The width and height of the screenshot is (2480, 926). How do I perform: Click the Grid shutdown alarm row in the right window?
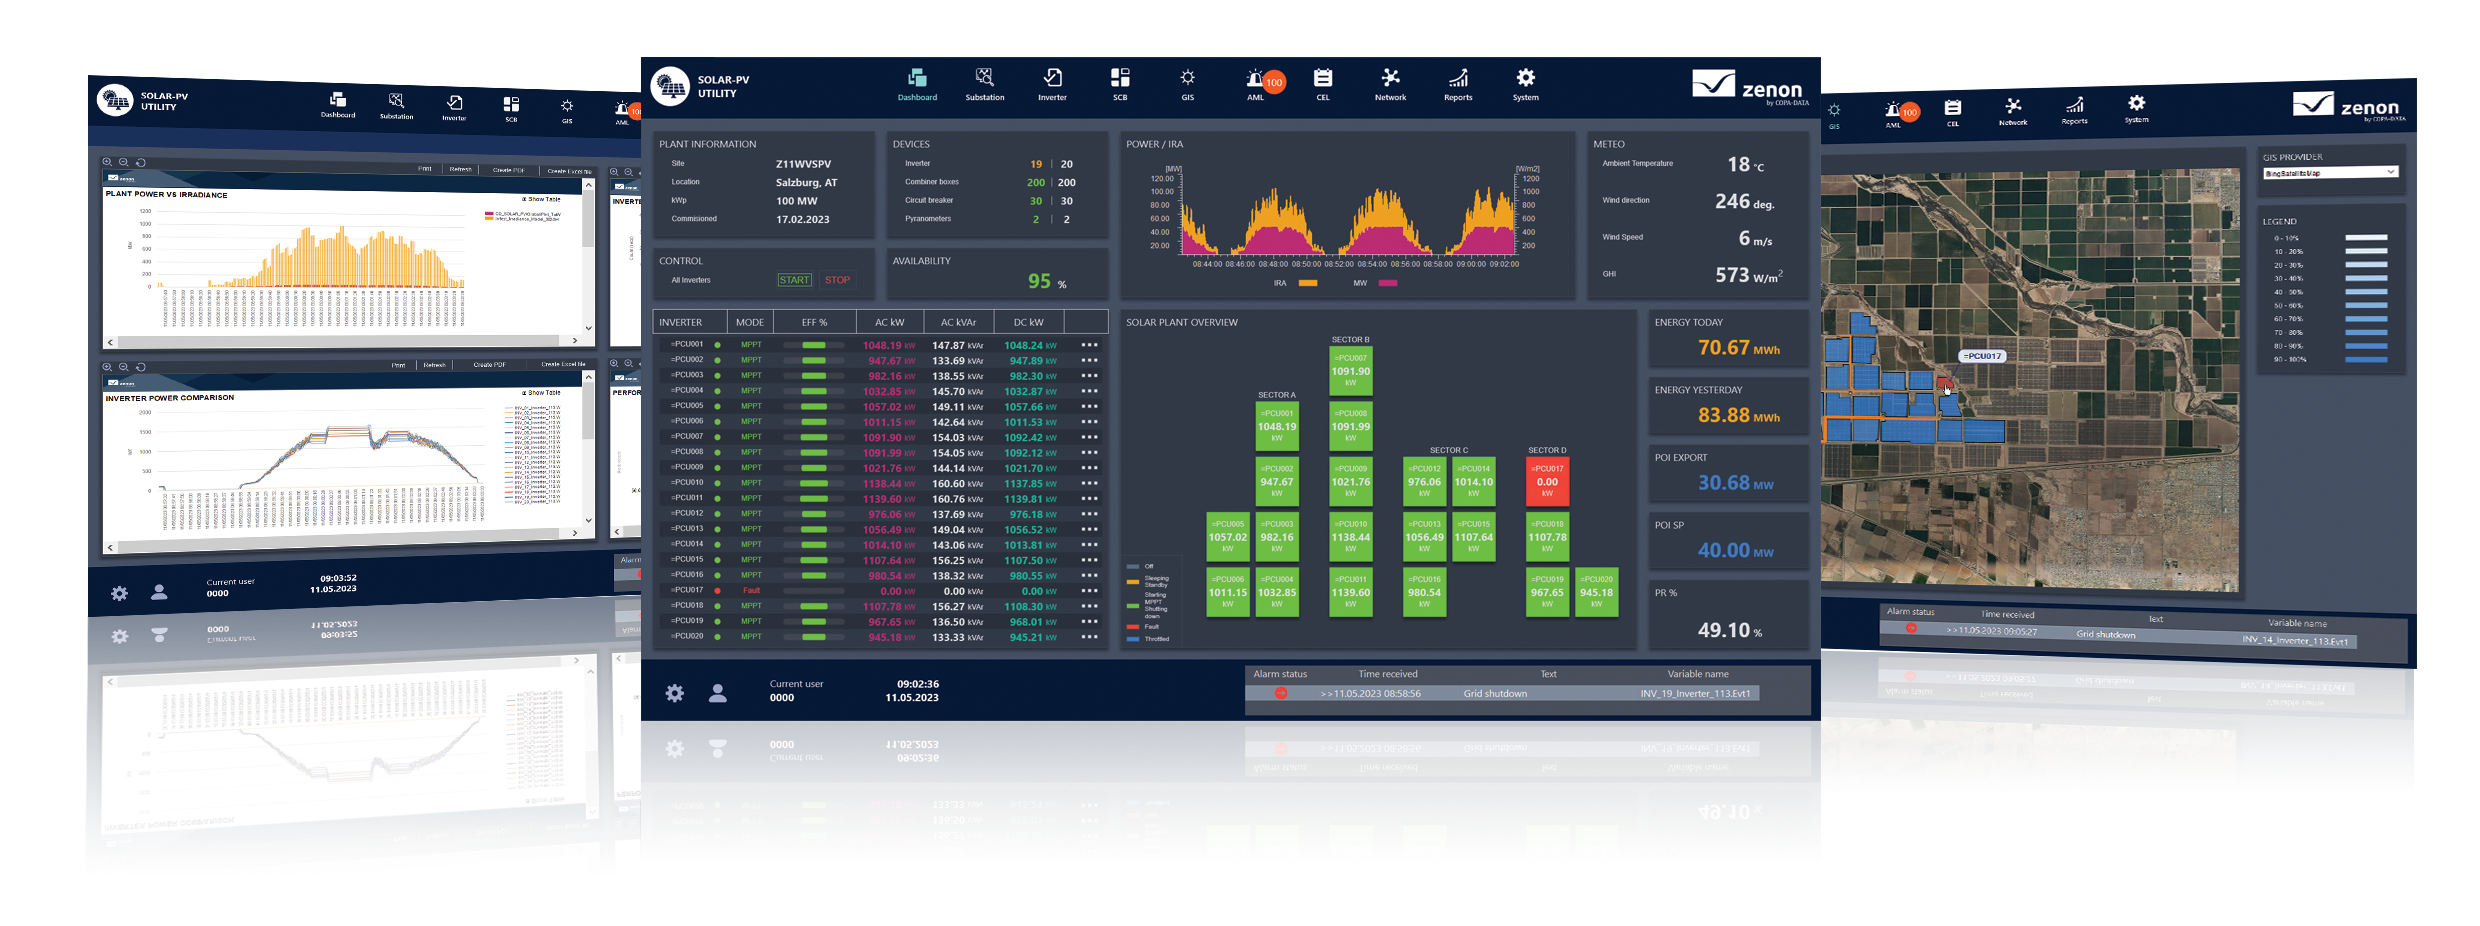[2118, 635]
